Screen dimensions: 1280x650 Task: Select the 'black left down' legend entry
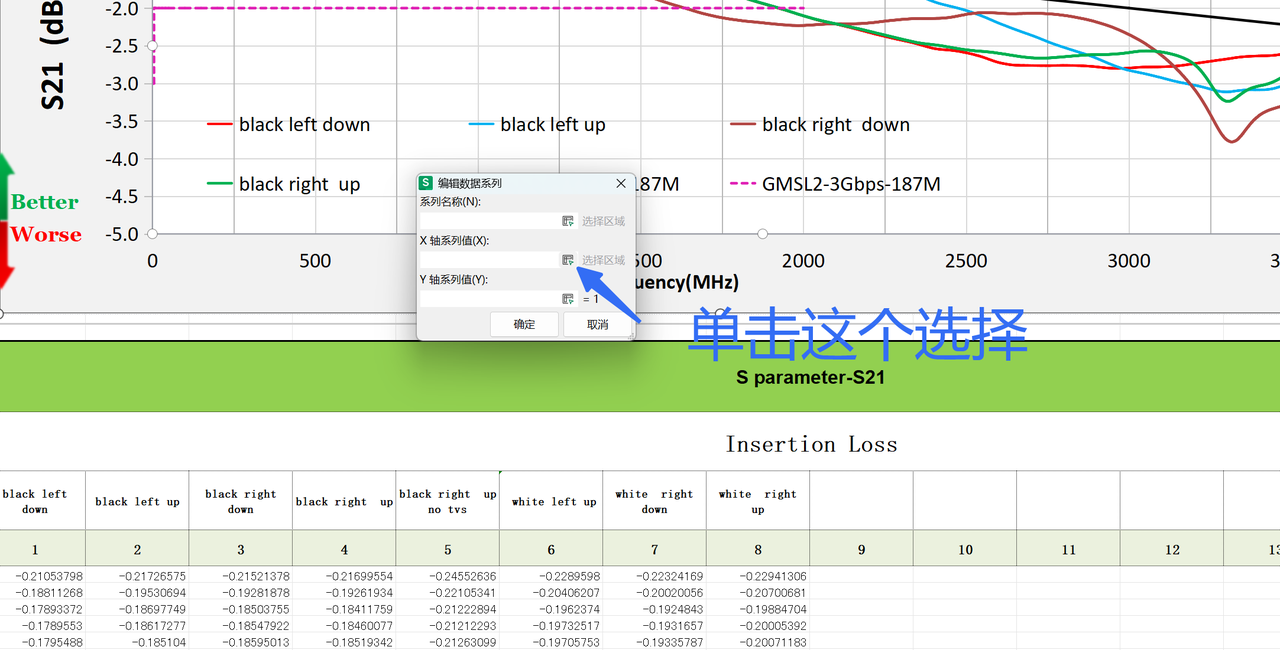coord(304,124)
